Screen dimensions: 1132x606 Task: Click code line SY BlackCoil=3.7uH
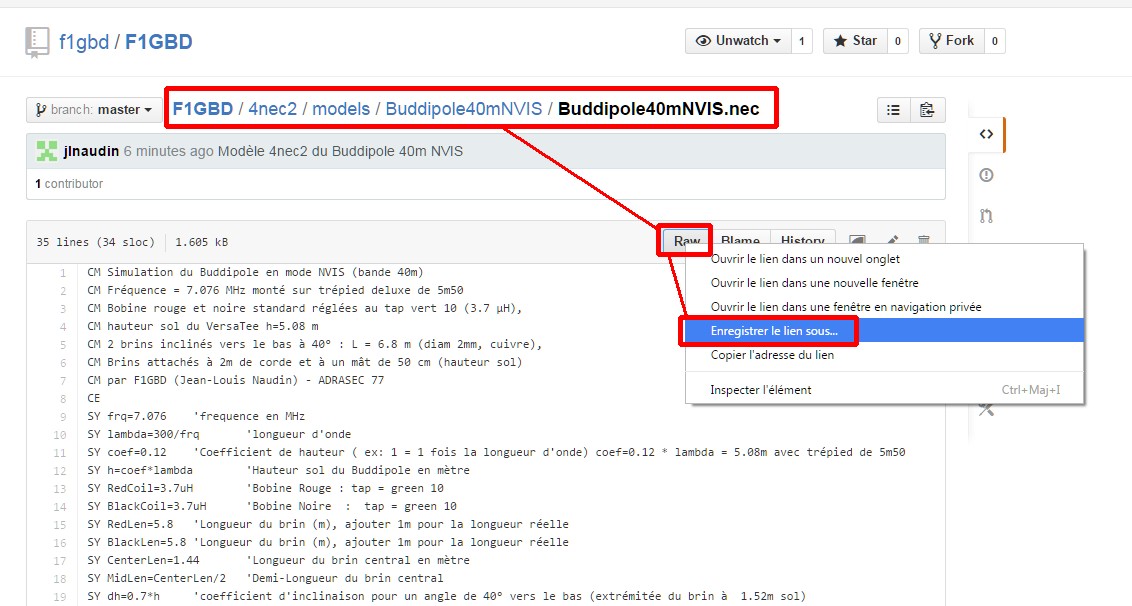click(272, 506)
